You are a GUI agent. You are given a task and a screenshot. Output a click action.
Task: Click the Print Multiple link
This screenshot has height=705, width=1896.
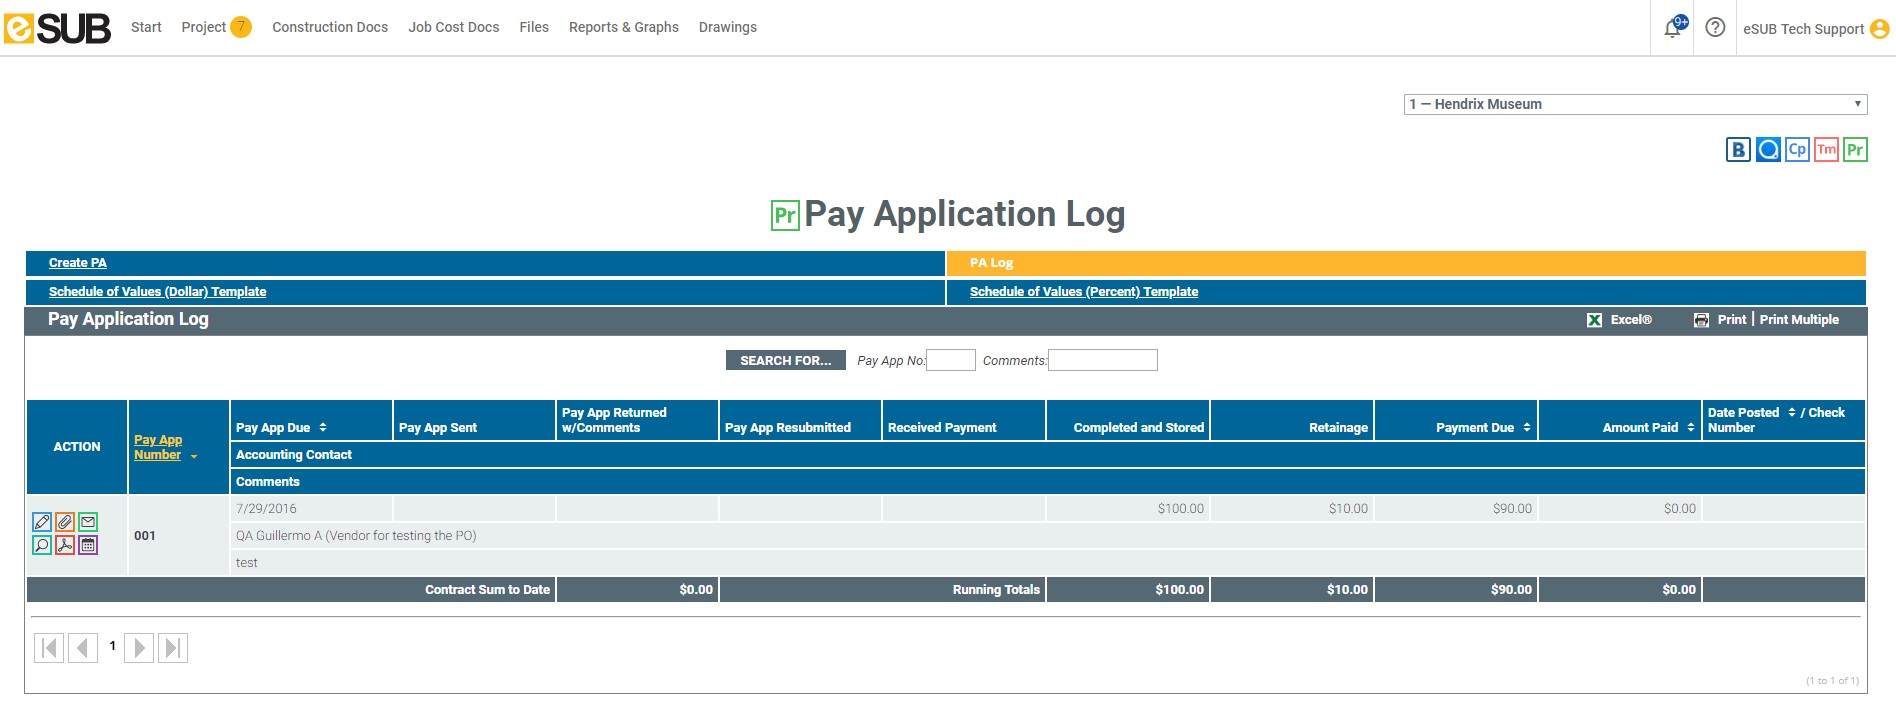point(1799,320)
